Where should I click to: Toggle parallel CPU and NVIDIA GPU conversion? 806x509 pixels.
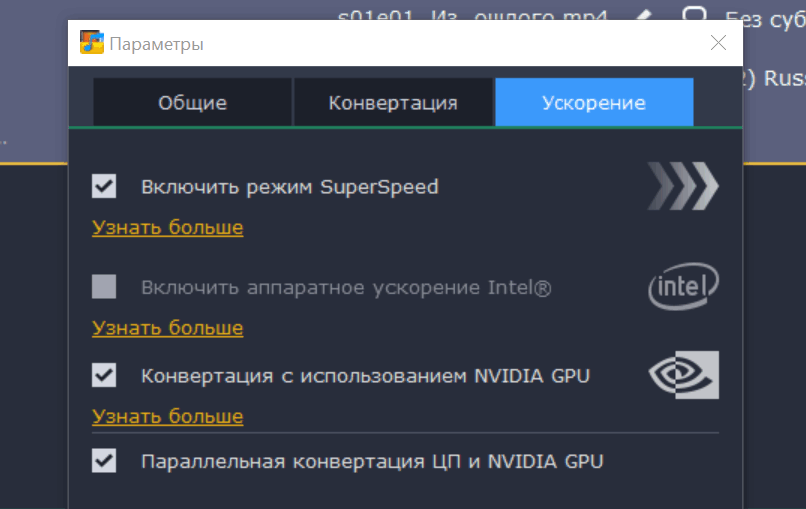(x=104, y=461)
